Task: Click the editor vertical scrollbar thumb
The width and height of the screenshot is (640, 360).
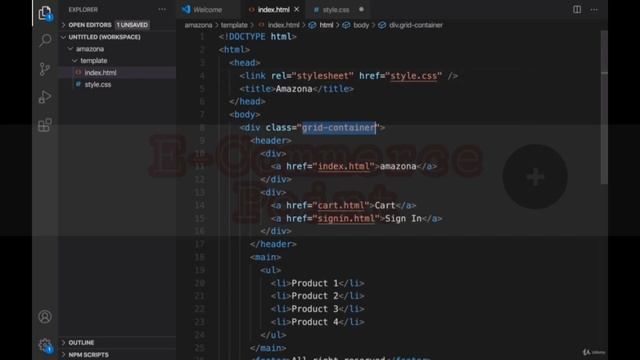Action: 604,107
